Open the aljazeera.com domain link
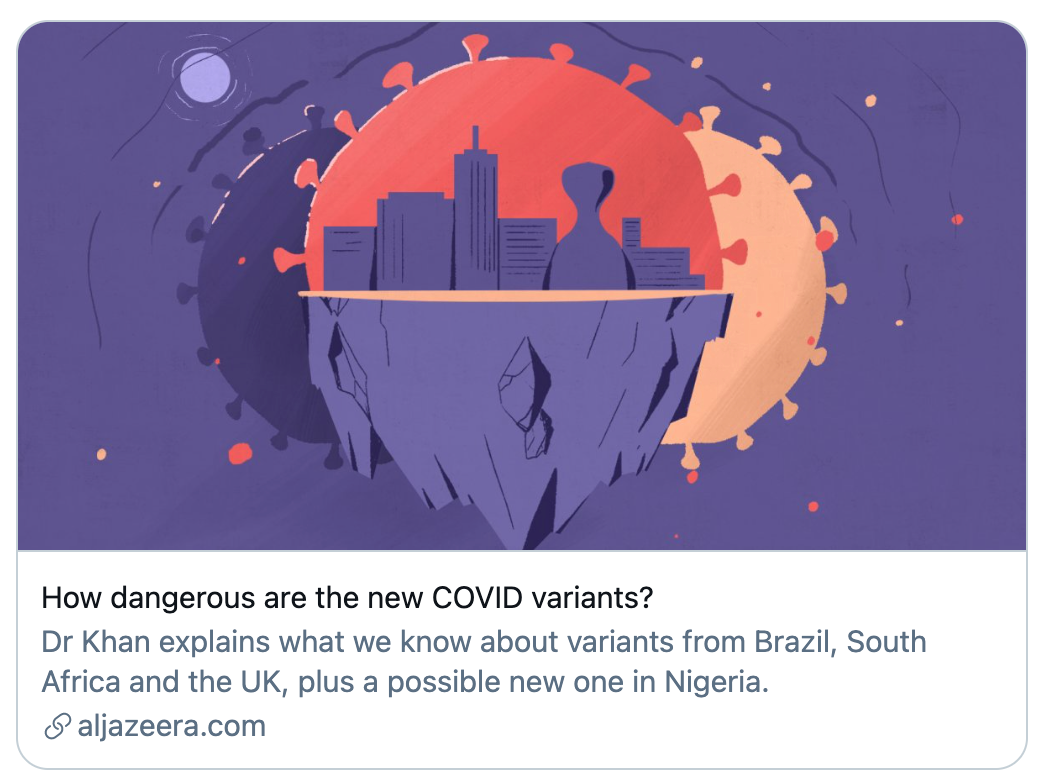Viewport: 1040px width, 784px height. (171, 726)
